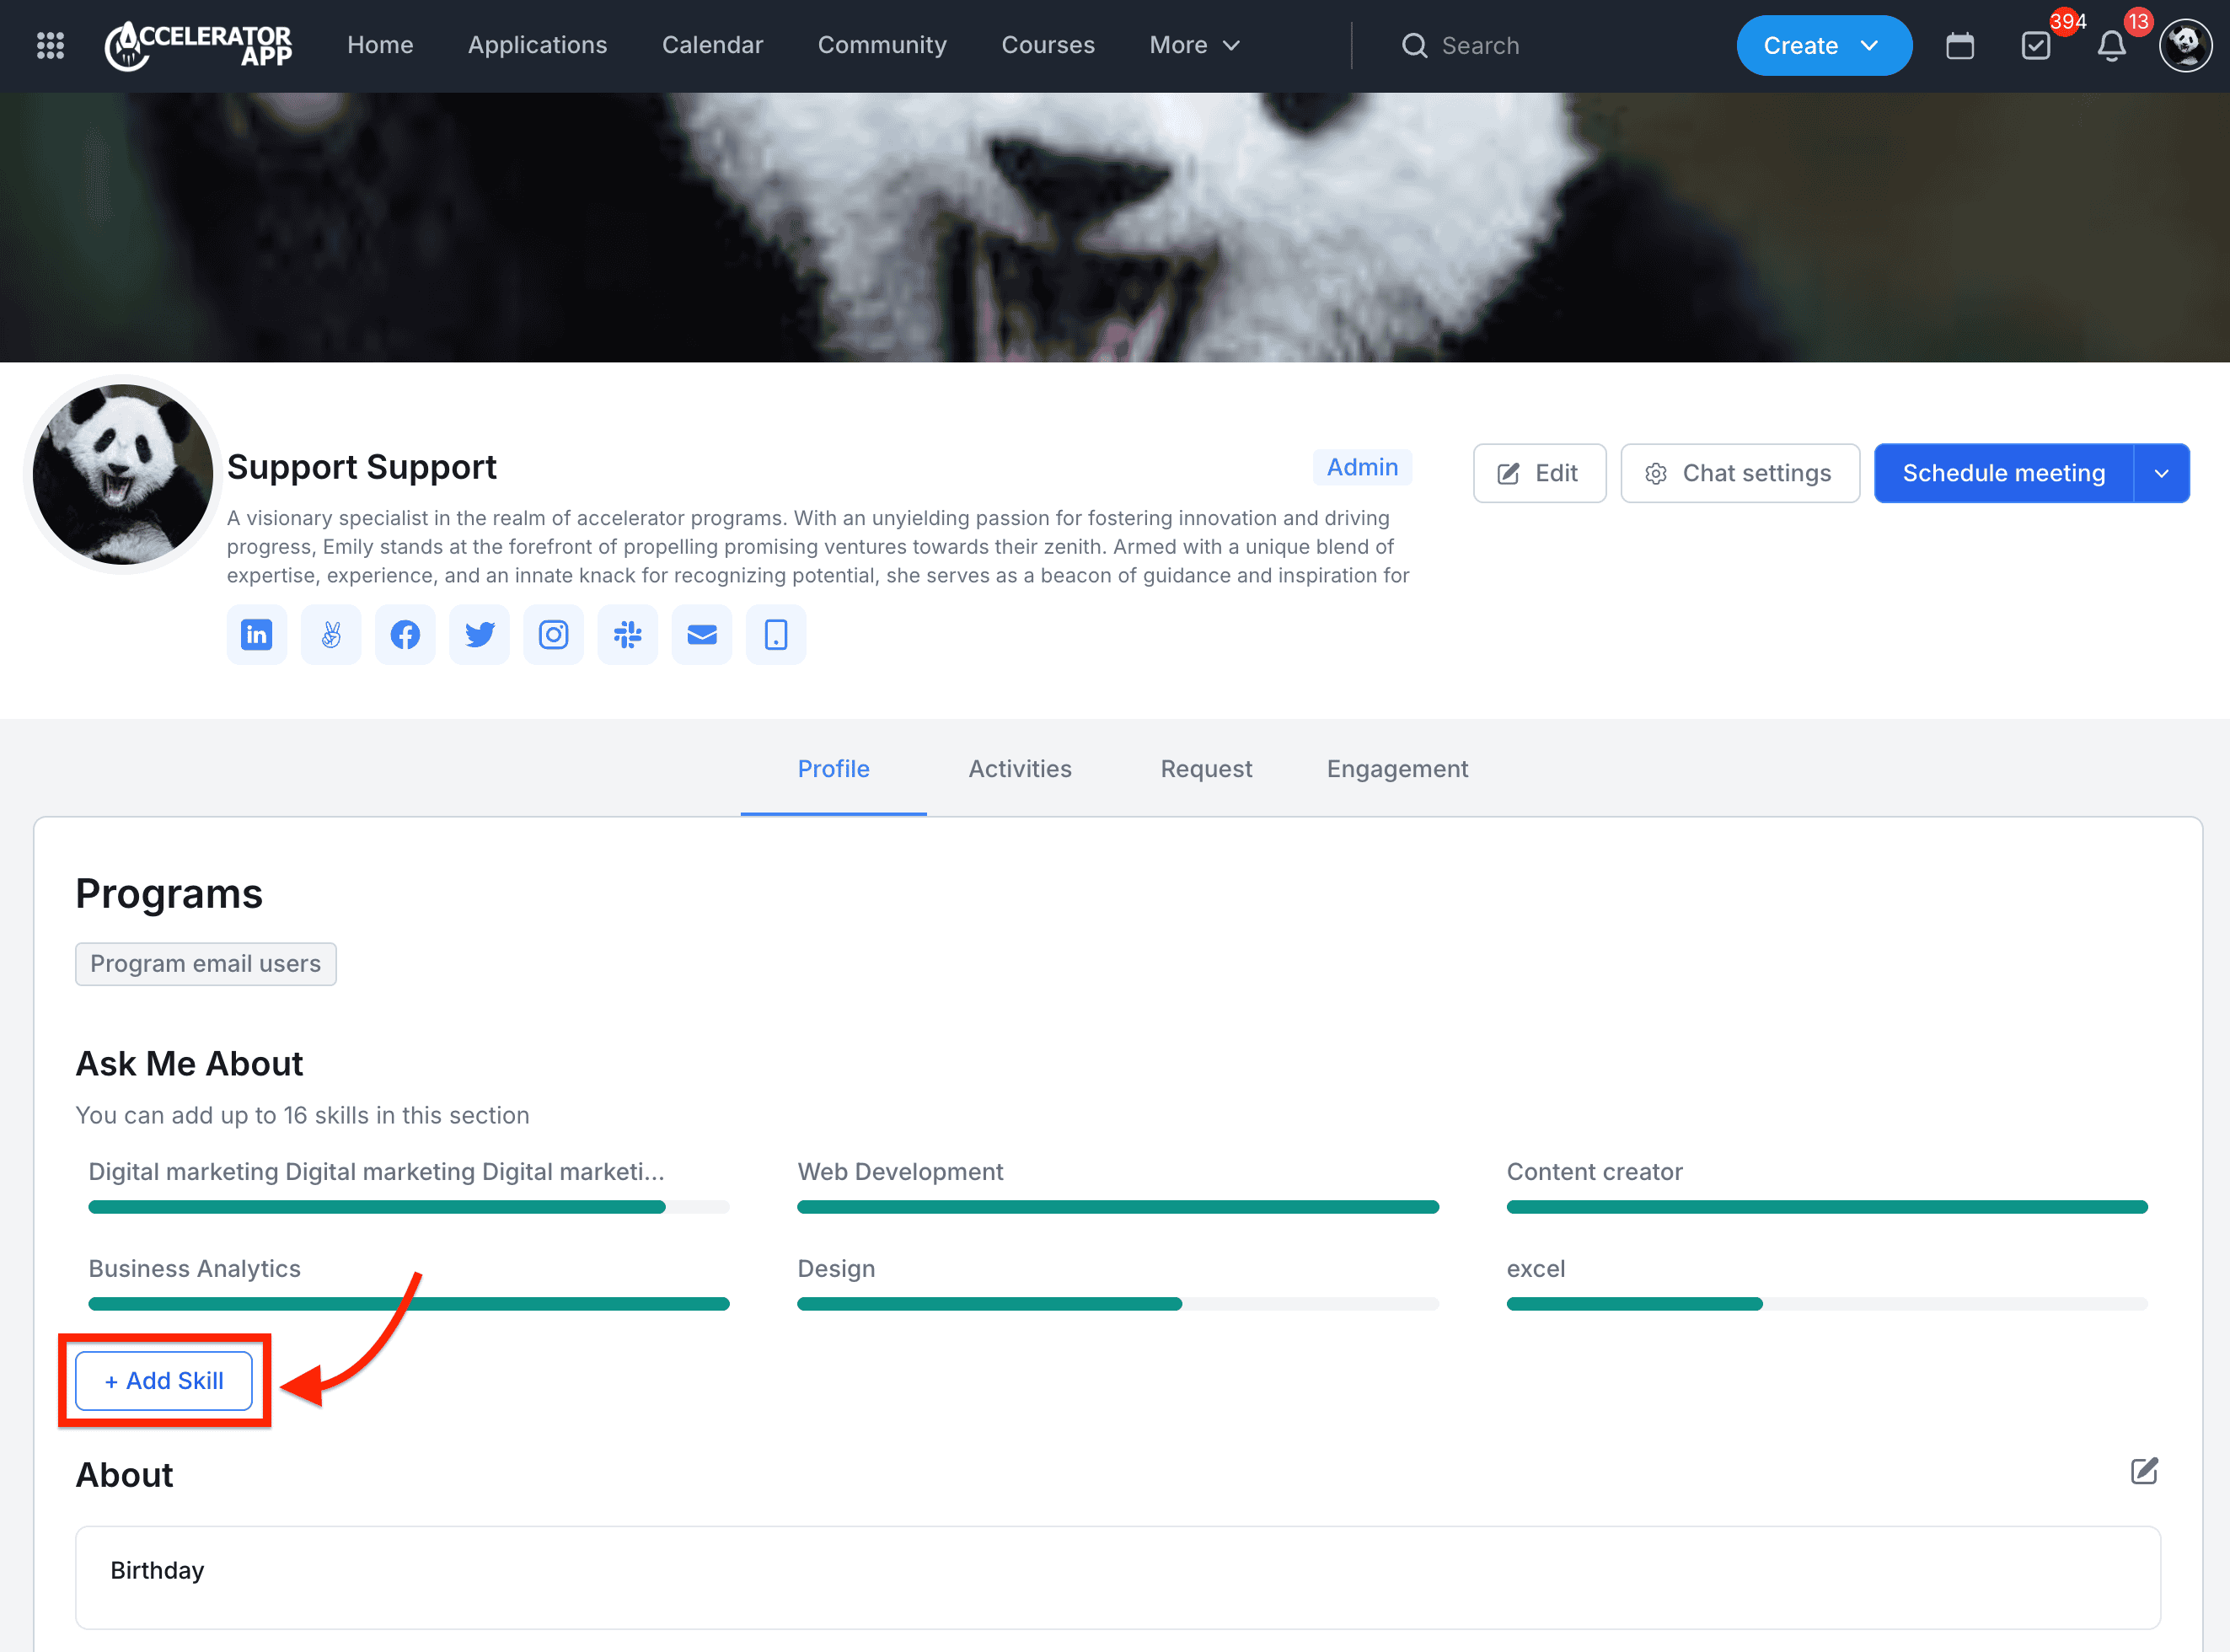
Task: Click the Add Skill button
Action: [x=164, y=1381]
